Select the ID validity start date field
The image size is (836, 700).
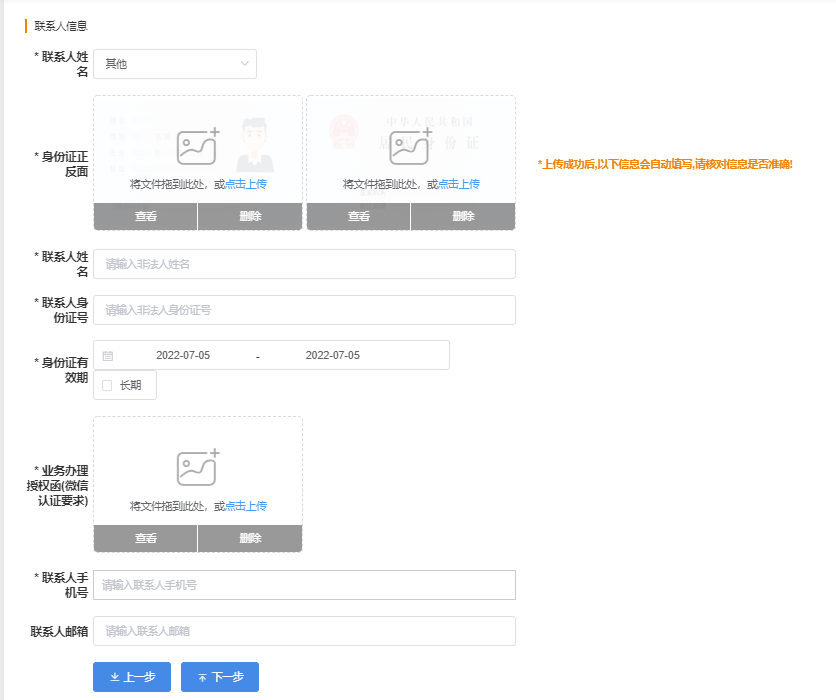point(183,356)
